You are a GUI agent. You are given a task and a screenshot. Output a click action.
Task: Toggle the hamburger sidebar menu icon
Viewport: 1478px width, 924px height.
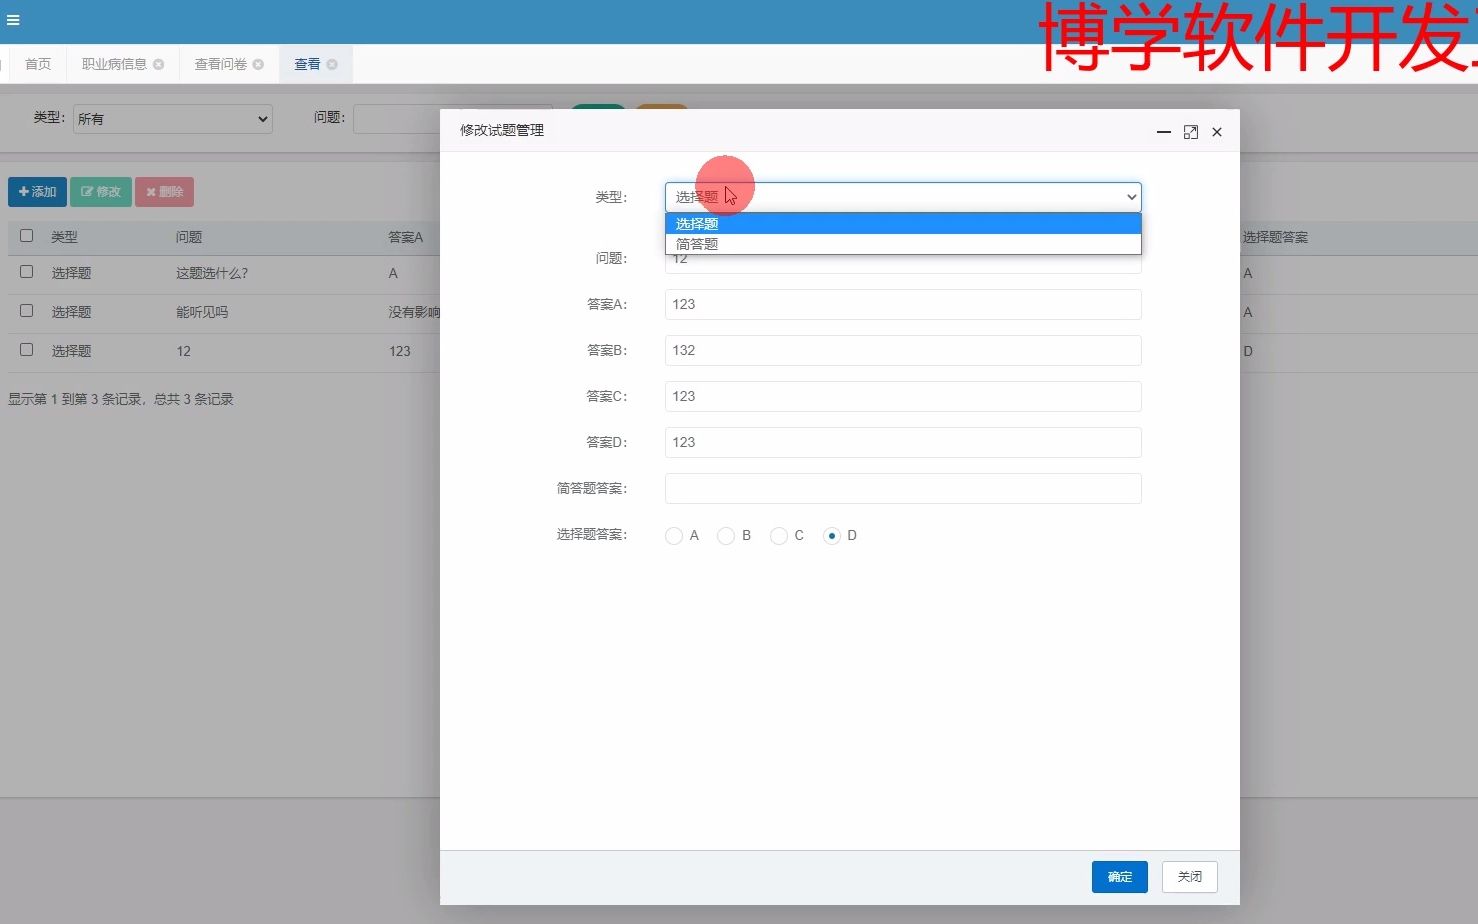pyautogui.click(x=13, y=20)
